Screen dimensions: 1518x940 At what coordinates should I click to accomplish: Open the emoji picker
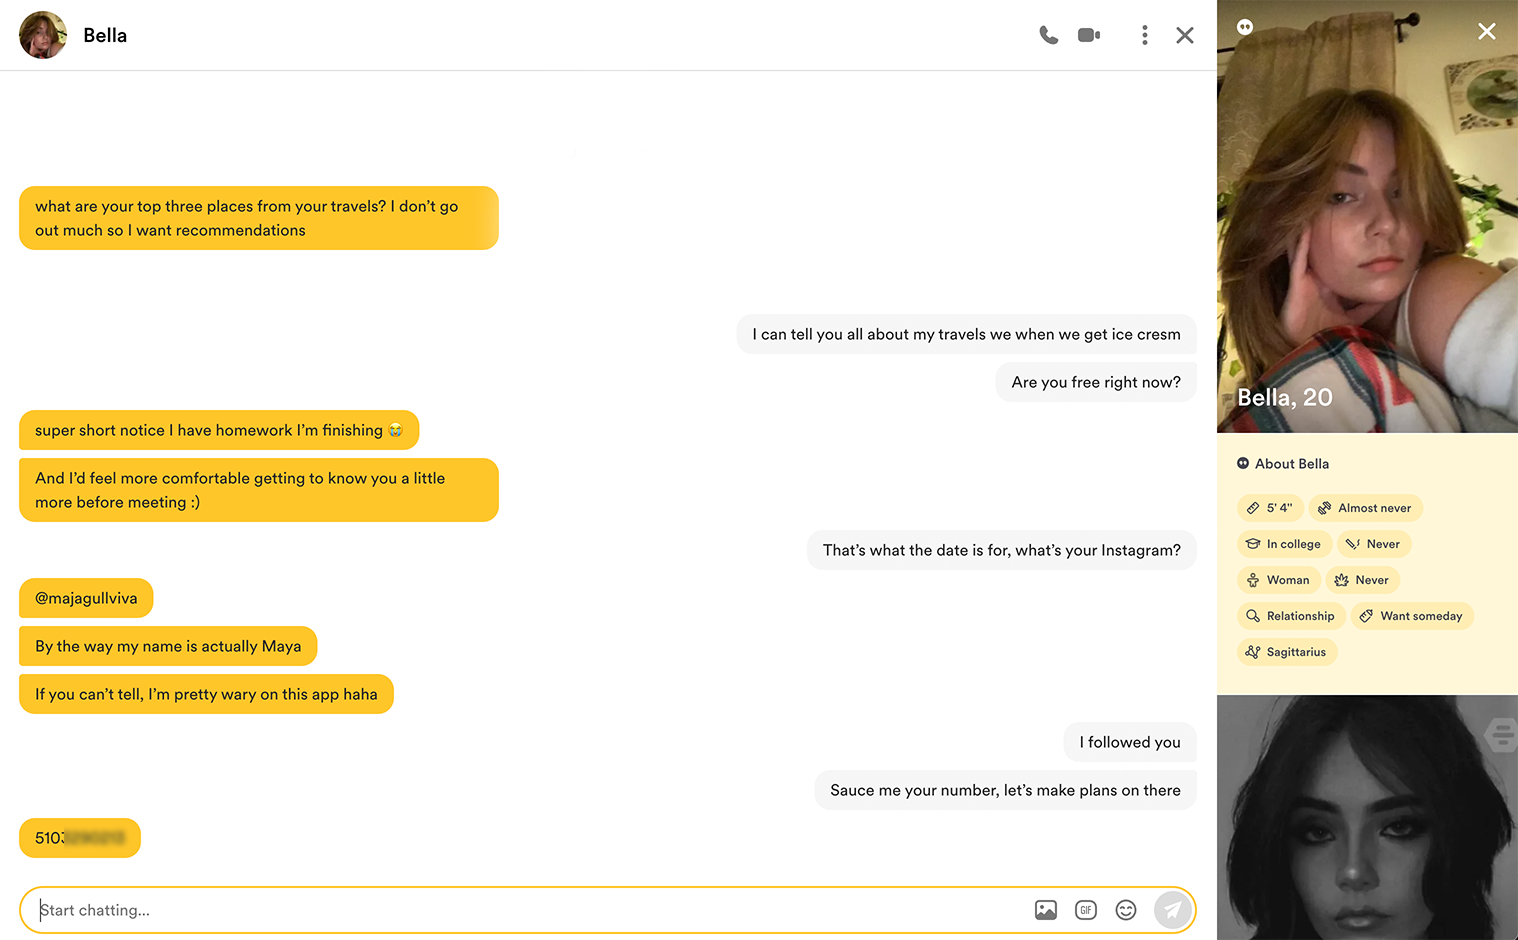point(1126,910)
